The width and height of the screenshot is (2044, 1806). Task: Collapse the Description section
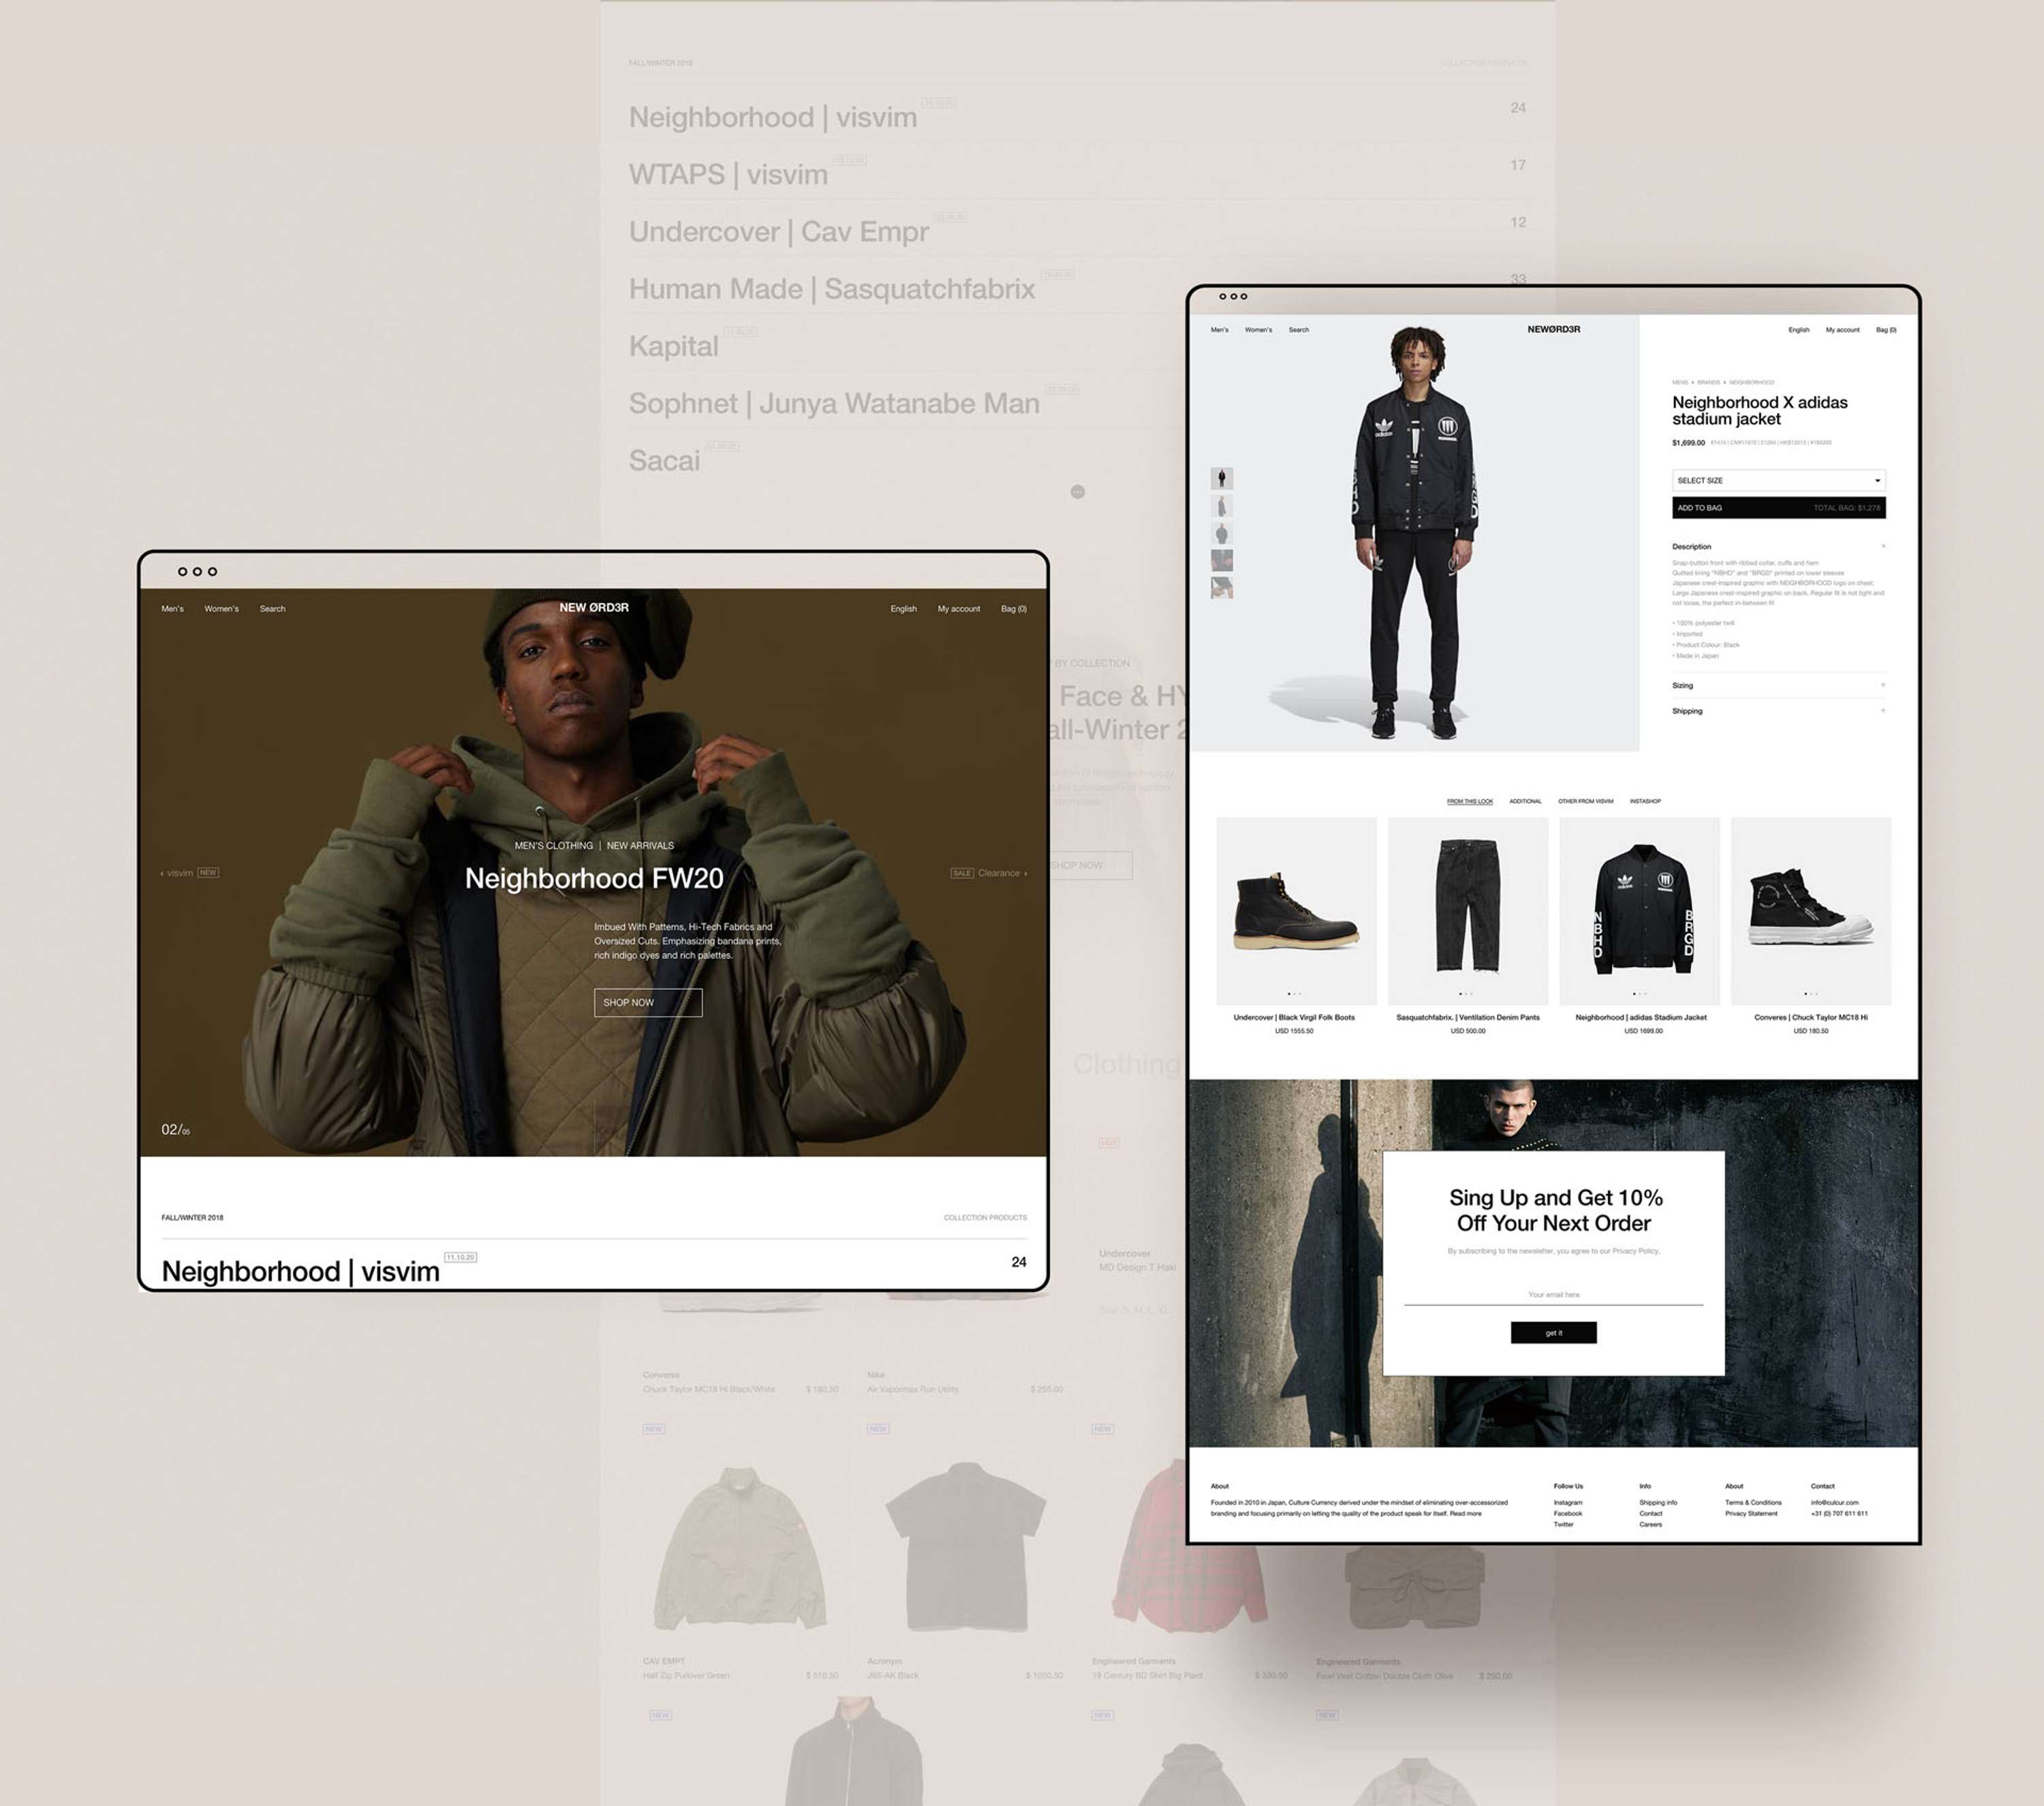[x=1779, y=547]
